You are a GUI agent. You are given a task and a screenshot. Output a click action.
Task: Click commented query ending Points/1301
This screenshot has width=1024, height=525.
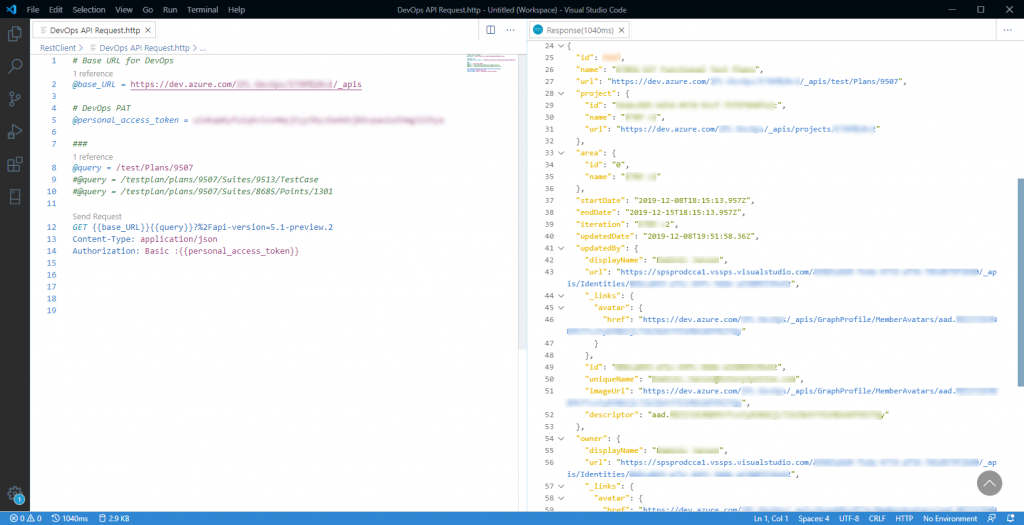[202, 191]
